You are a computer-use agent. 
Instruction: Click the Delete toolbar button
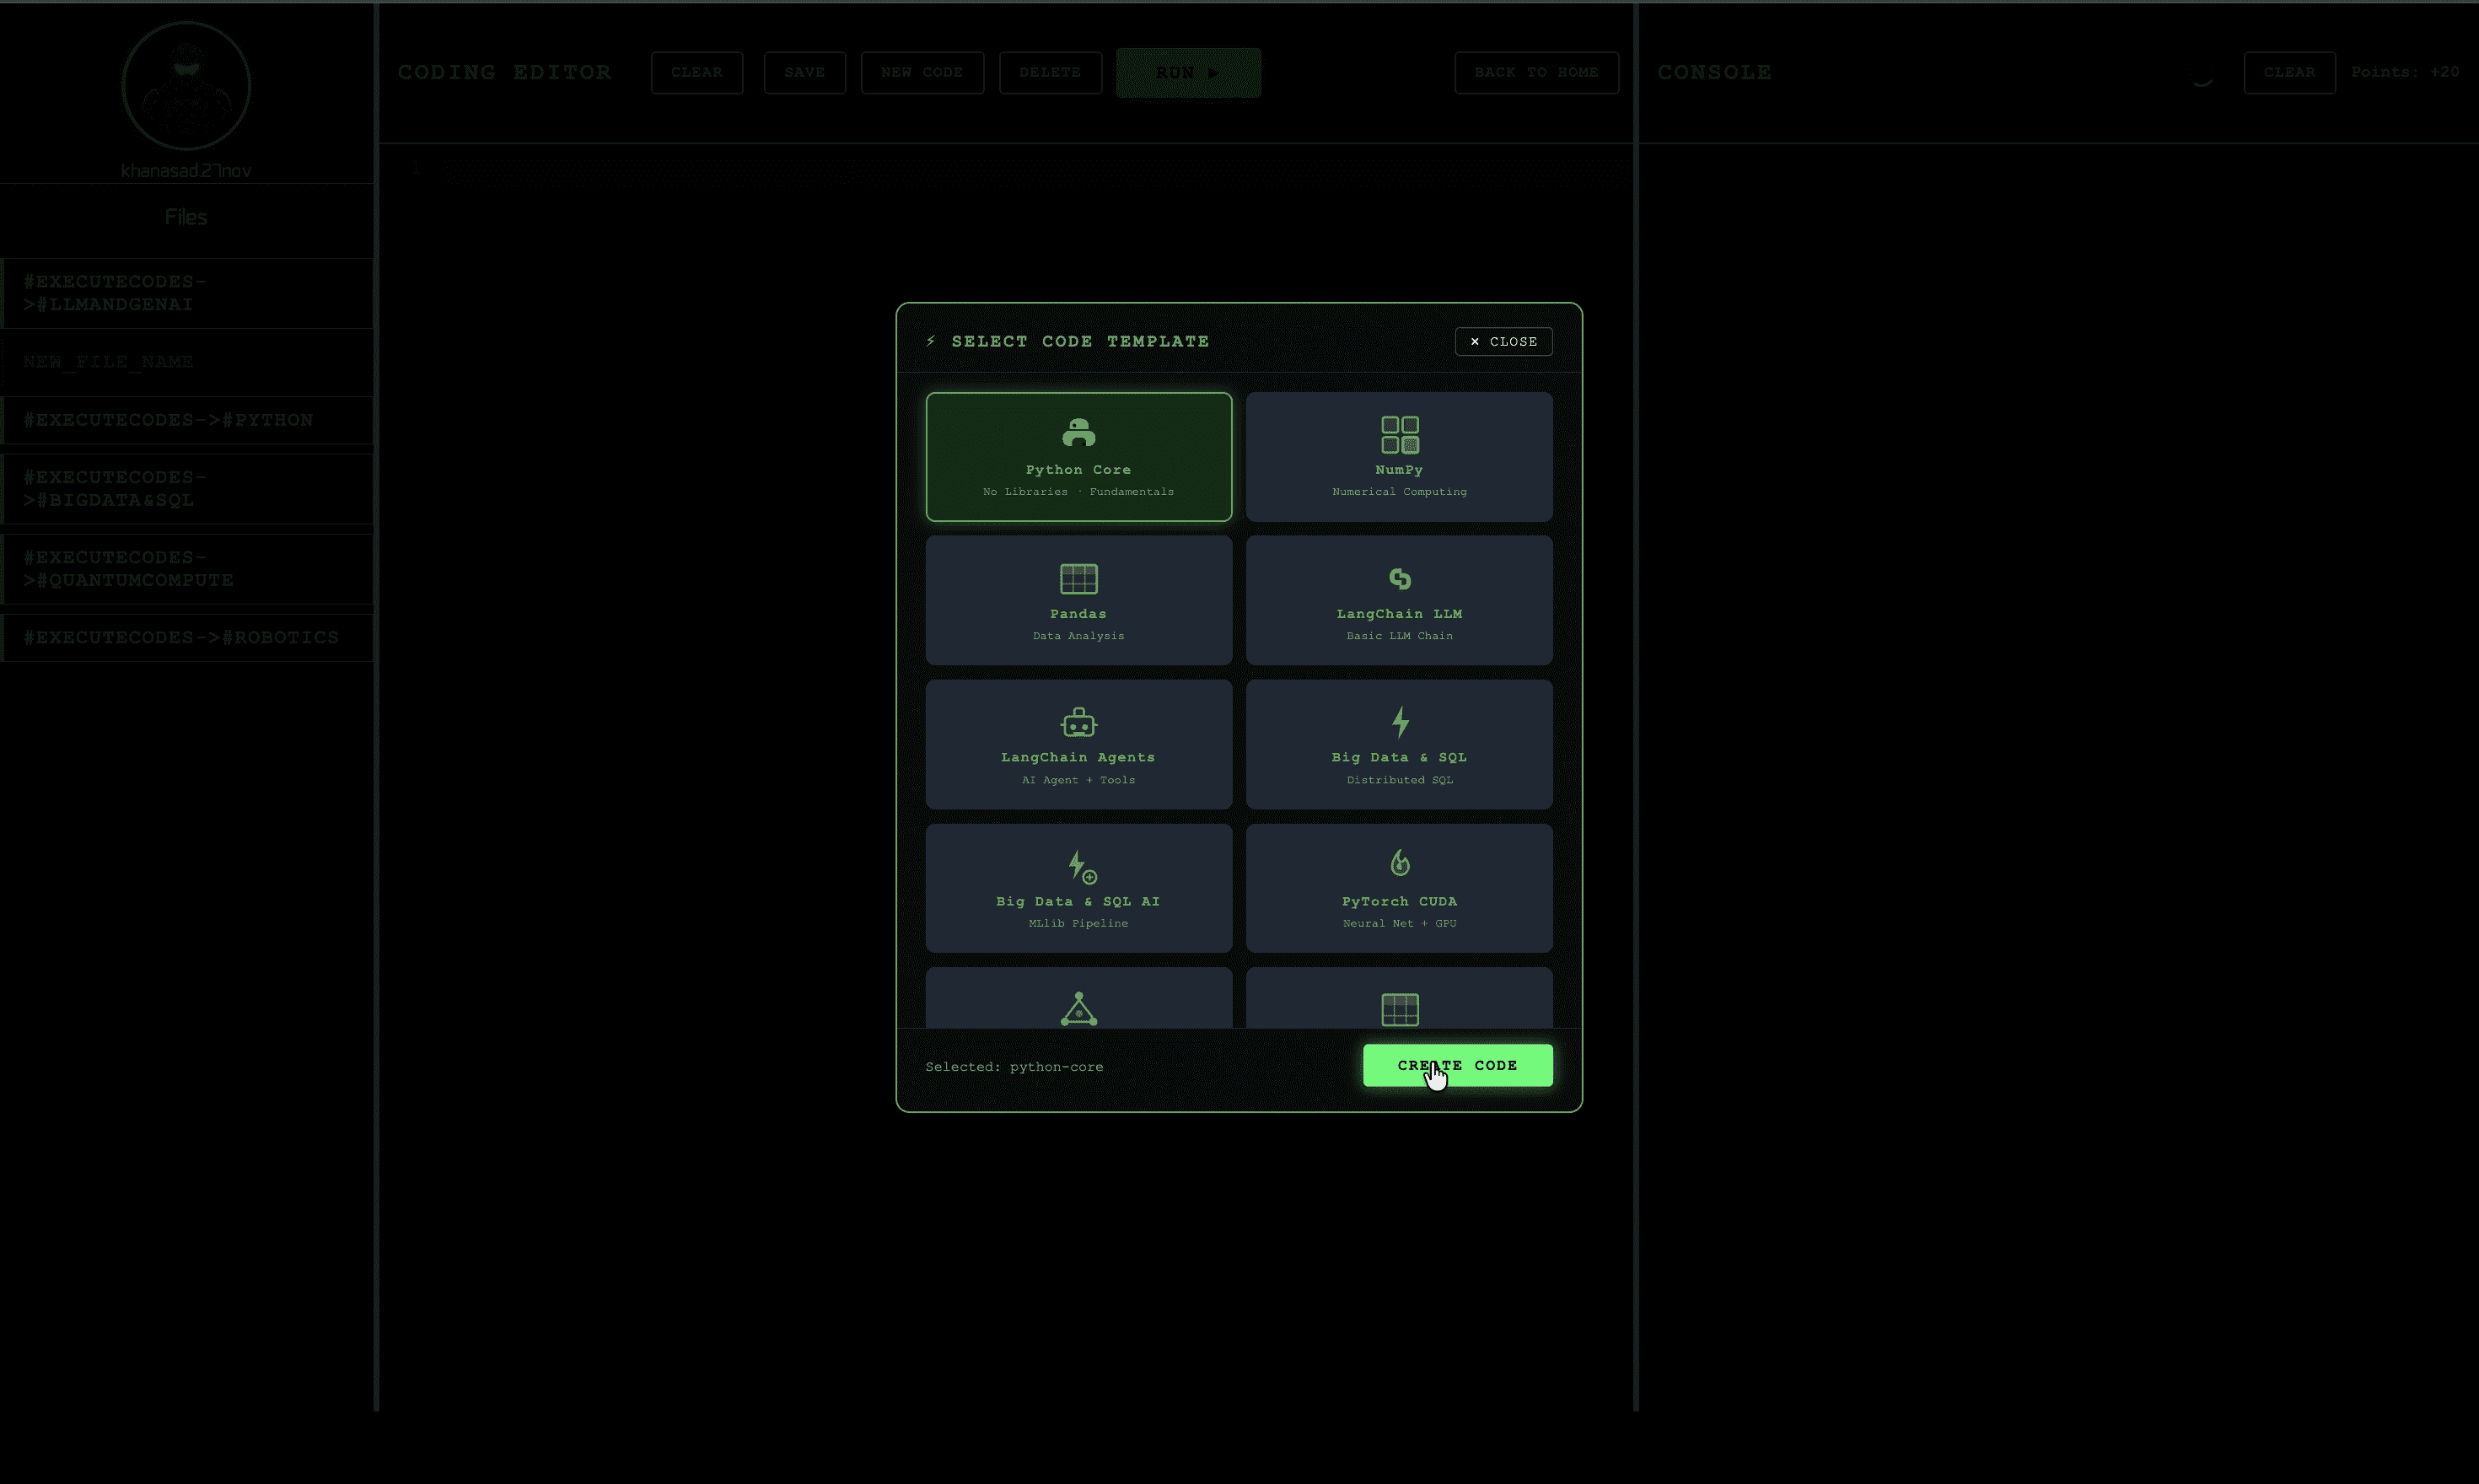pos(1050,72)
